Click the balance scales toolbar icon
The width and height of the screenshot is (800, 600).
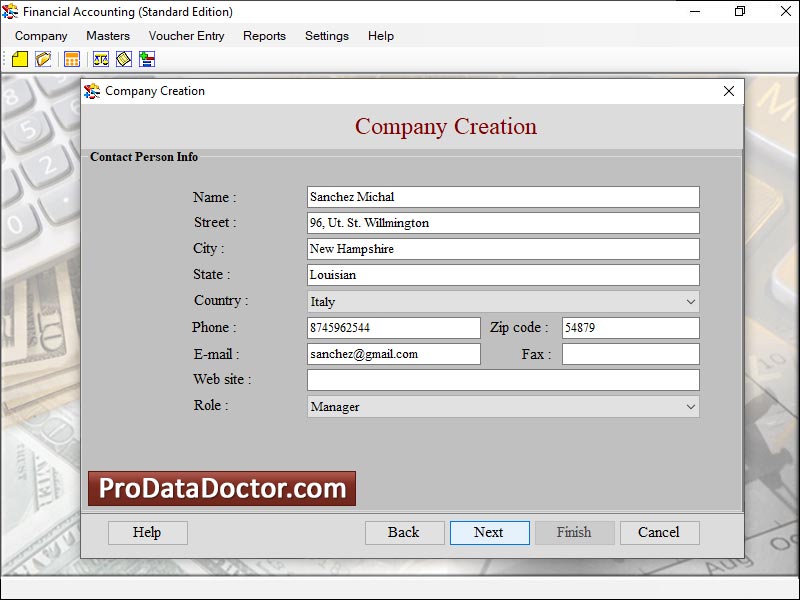(100, 59)
